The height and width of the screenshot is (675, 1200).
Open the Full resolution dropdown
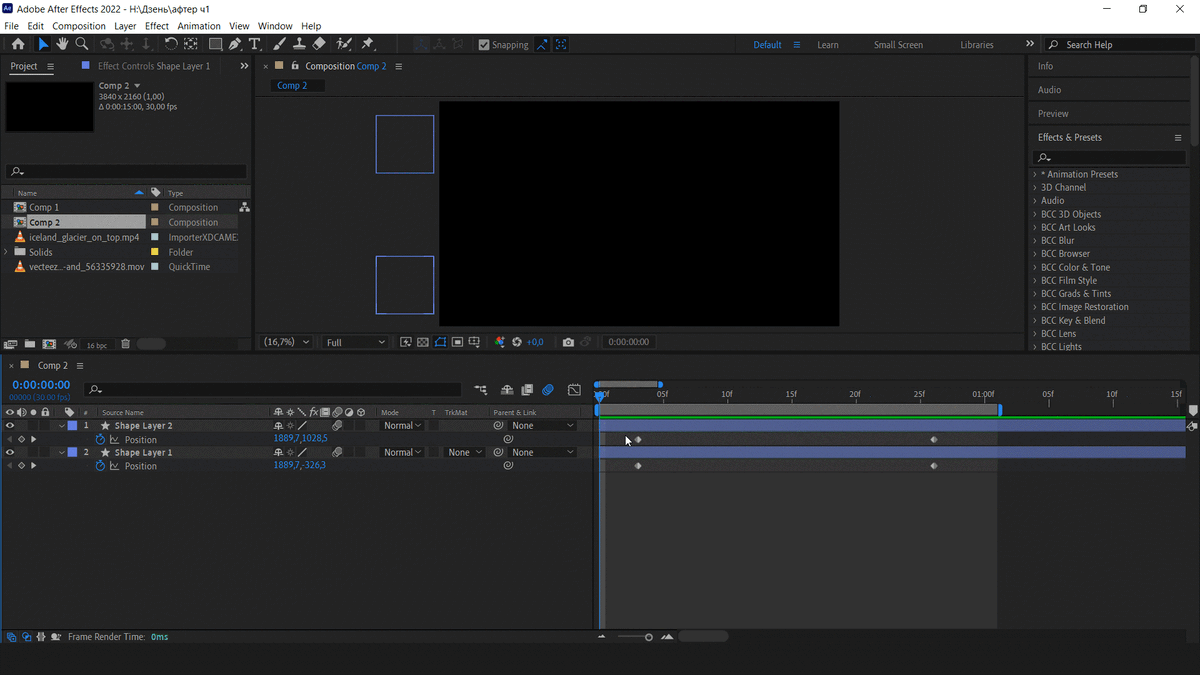(355, 342)
